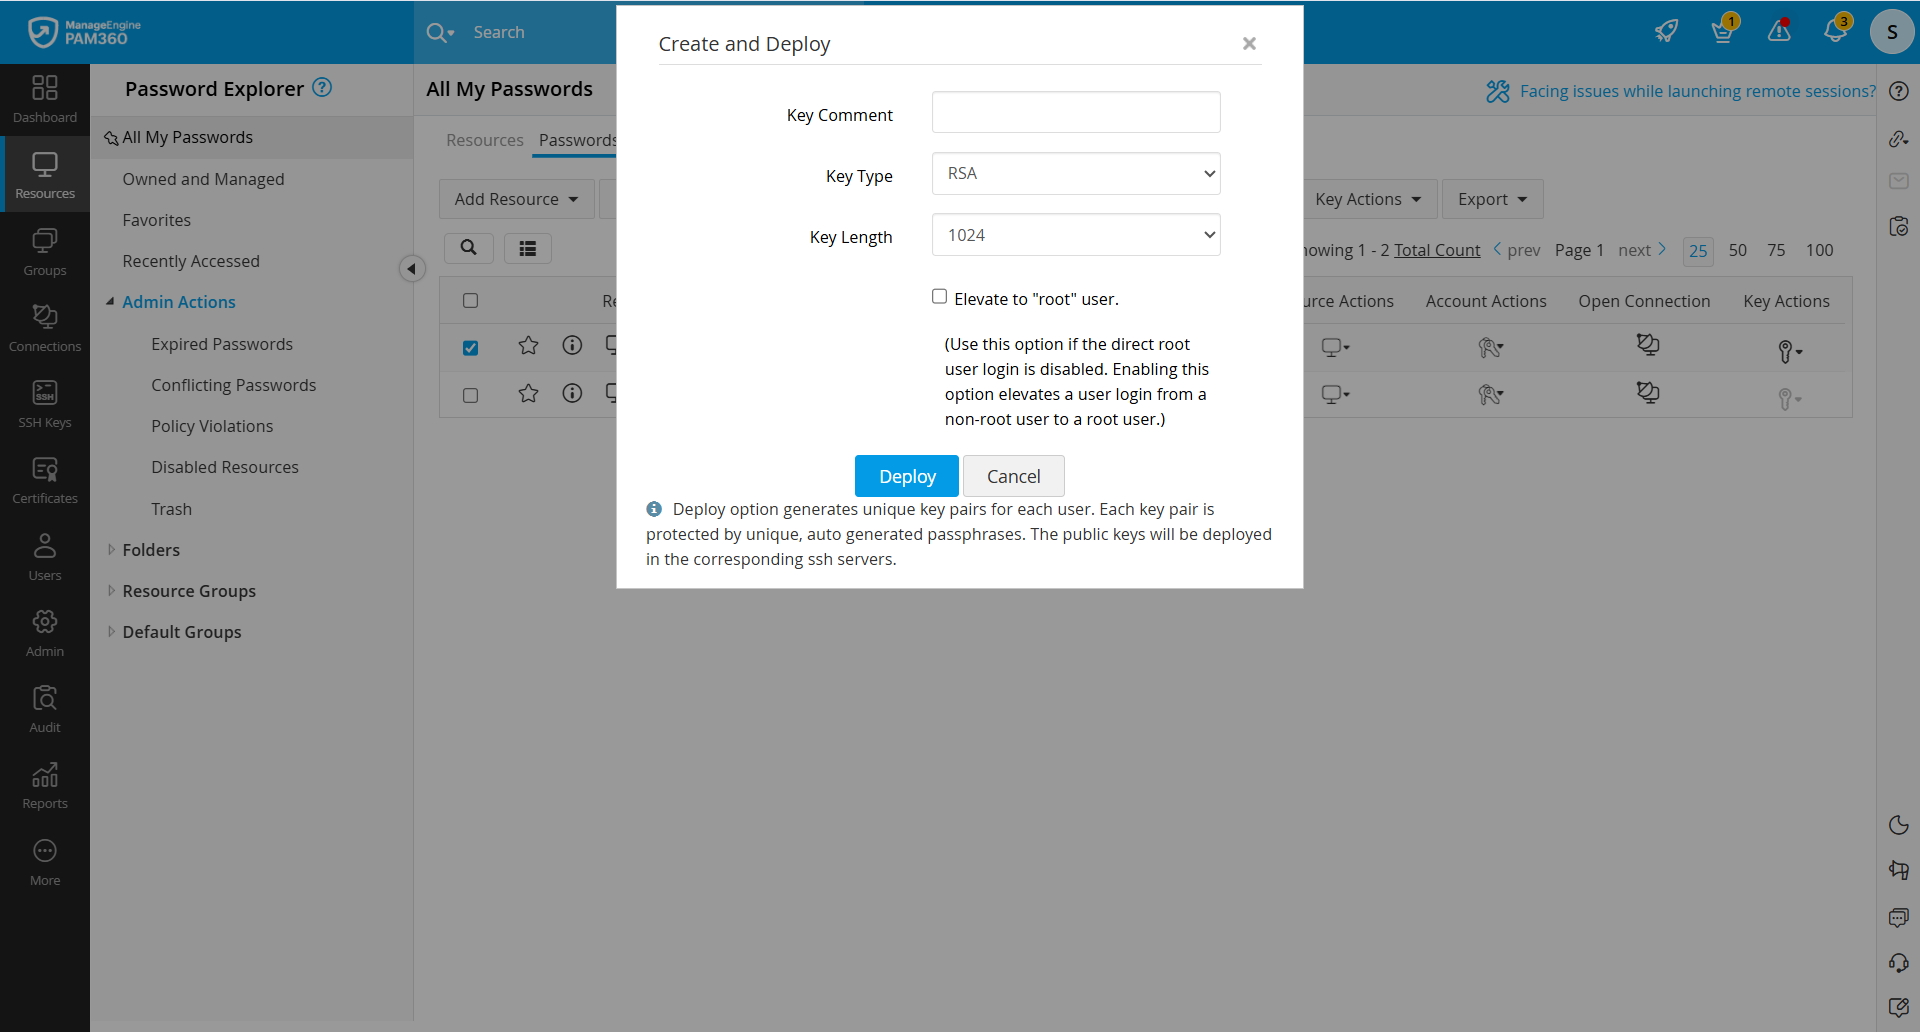
Task: Open Account Actions icon in the second row
Action: pyautogui.click(x=1490, y=395)
